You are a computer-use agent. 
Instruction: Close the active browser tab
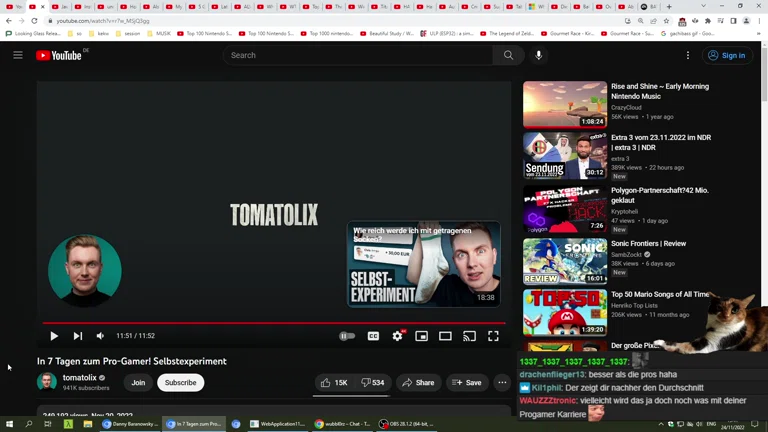[x=43, y=6]
